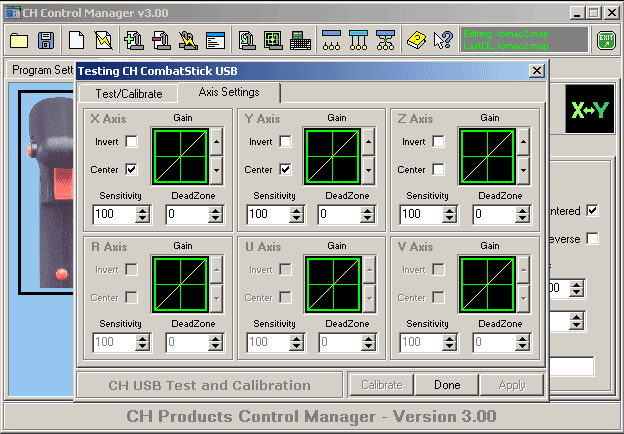This screenshot has width=624, height=434.
Task: Click the Z Axis gain curve graph
Action: click(487, 156)
